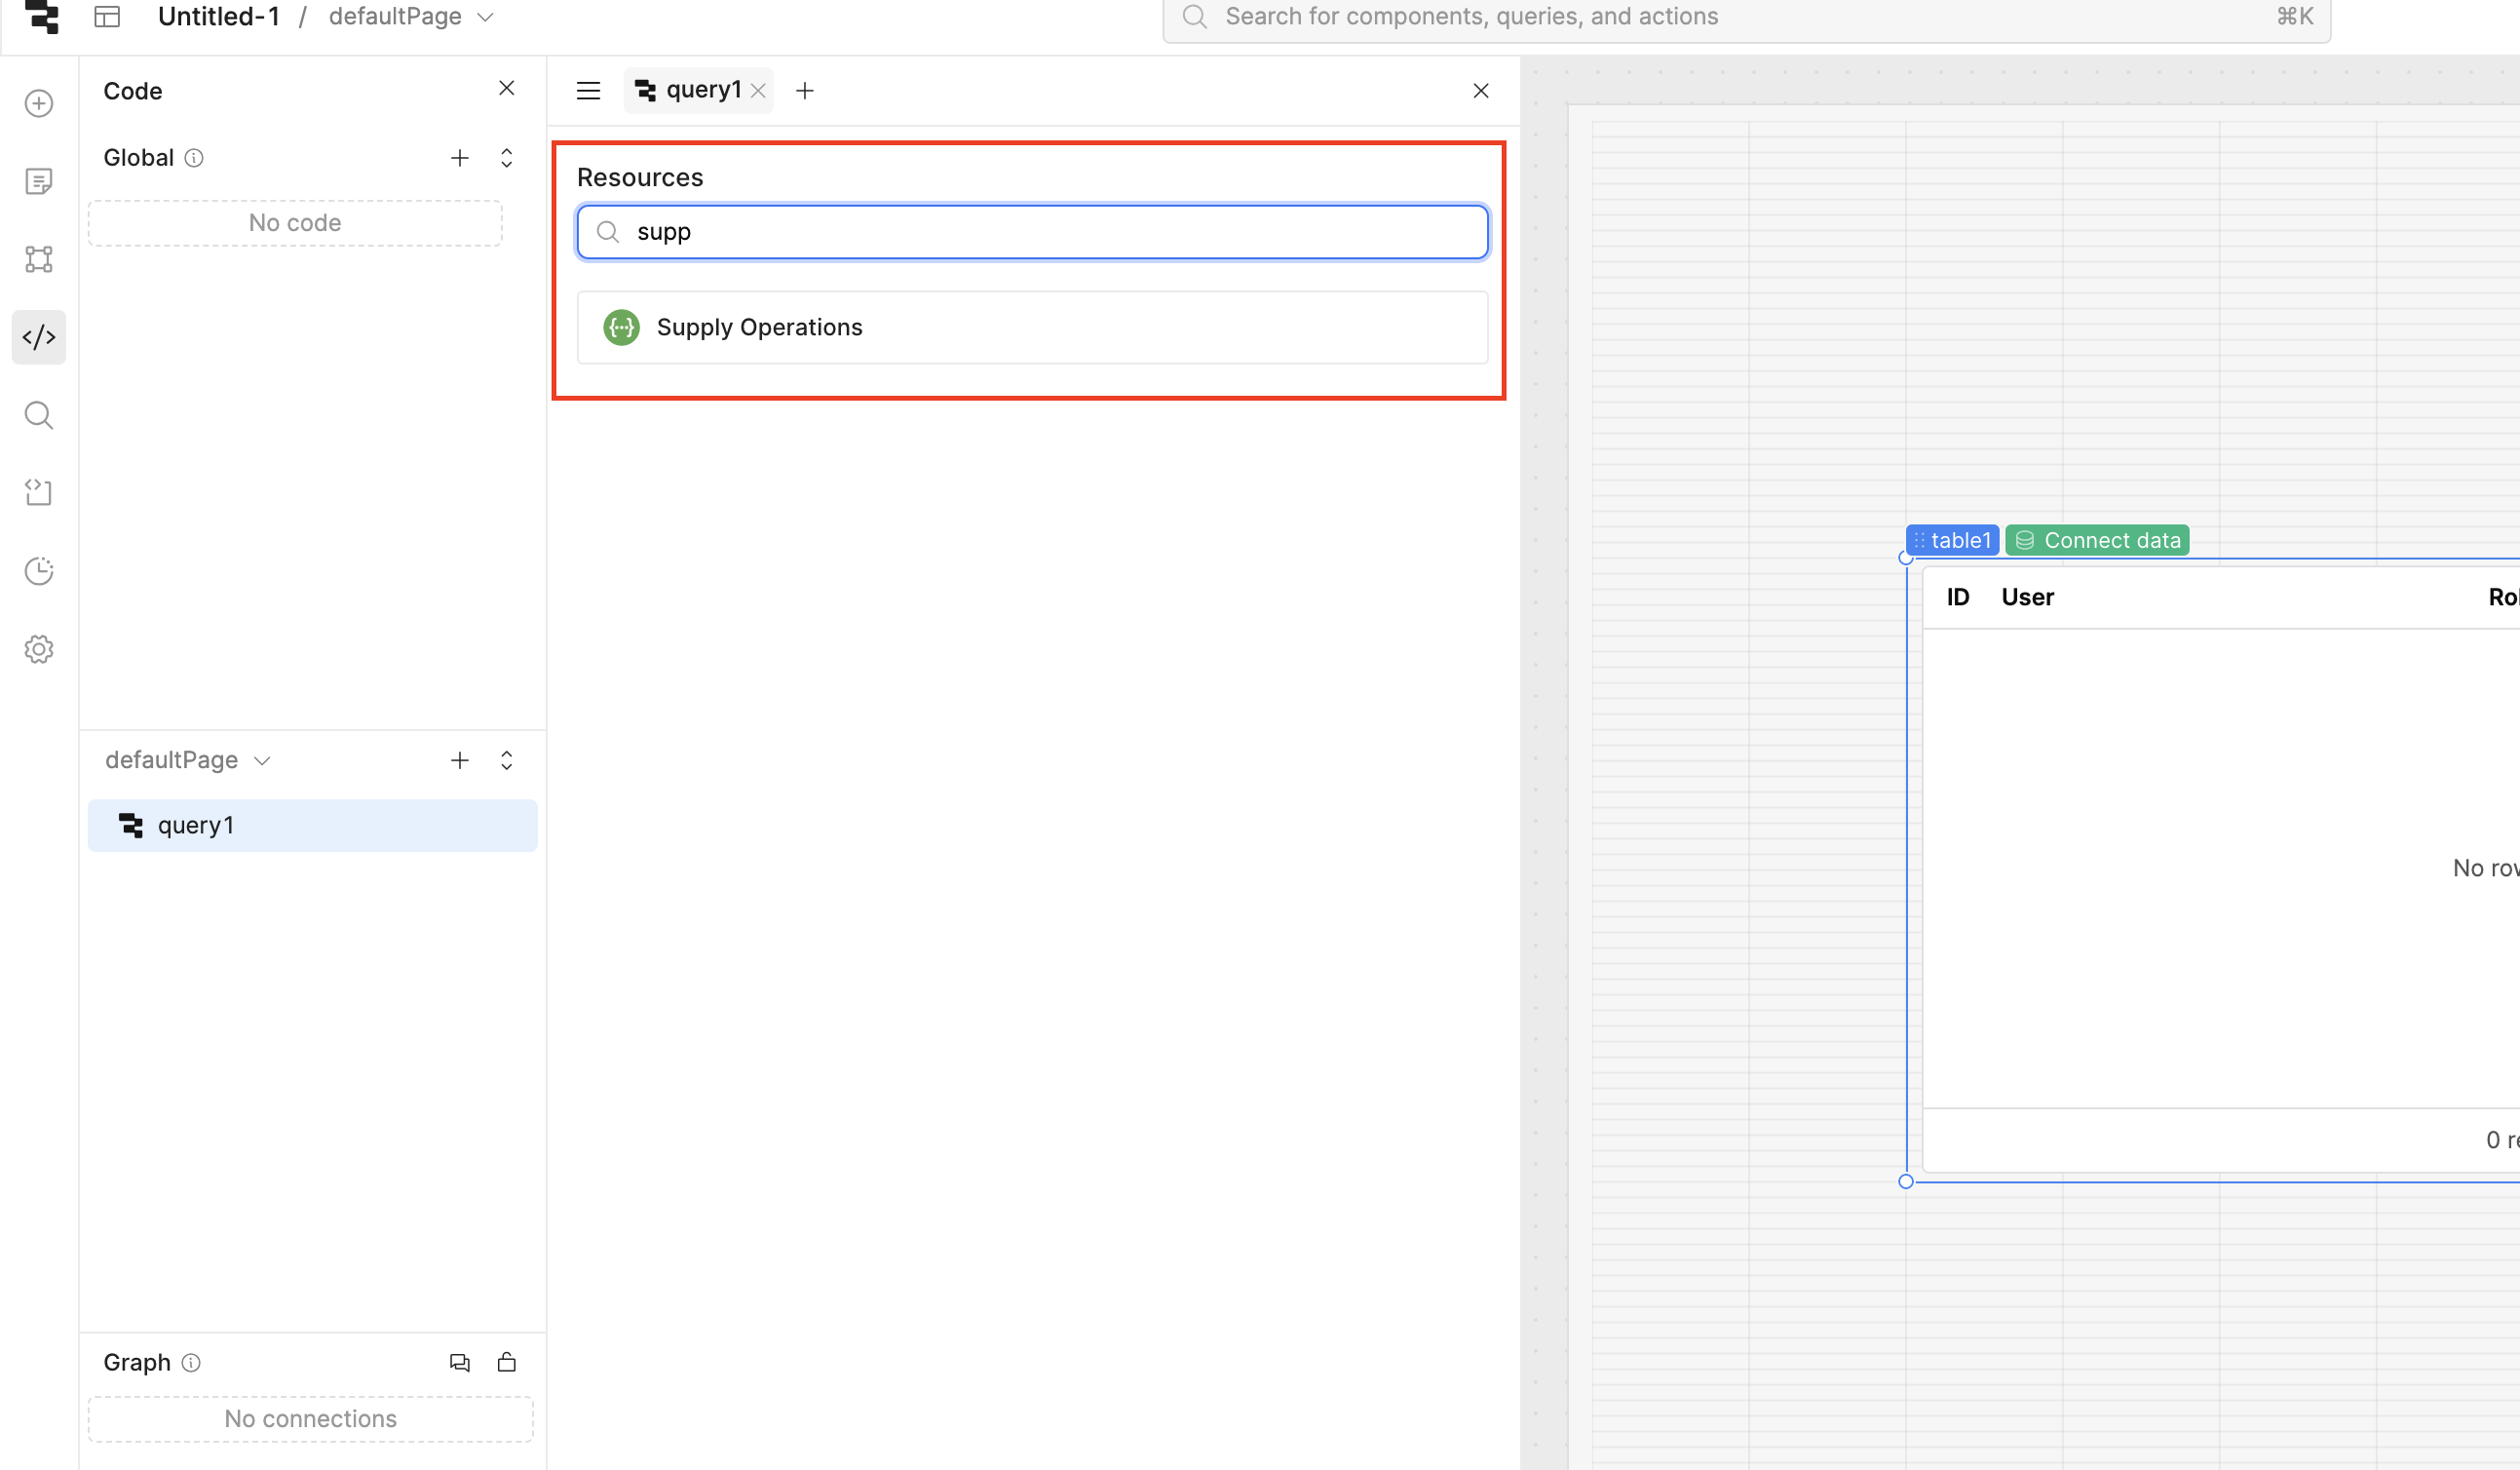Toggle the lock in the Graph panel
The image size is (2520, 1470).
point(507,1362)
